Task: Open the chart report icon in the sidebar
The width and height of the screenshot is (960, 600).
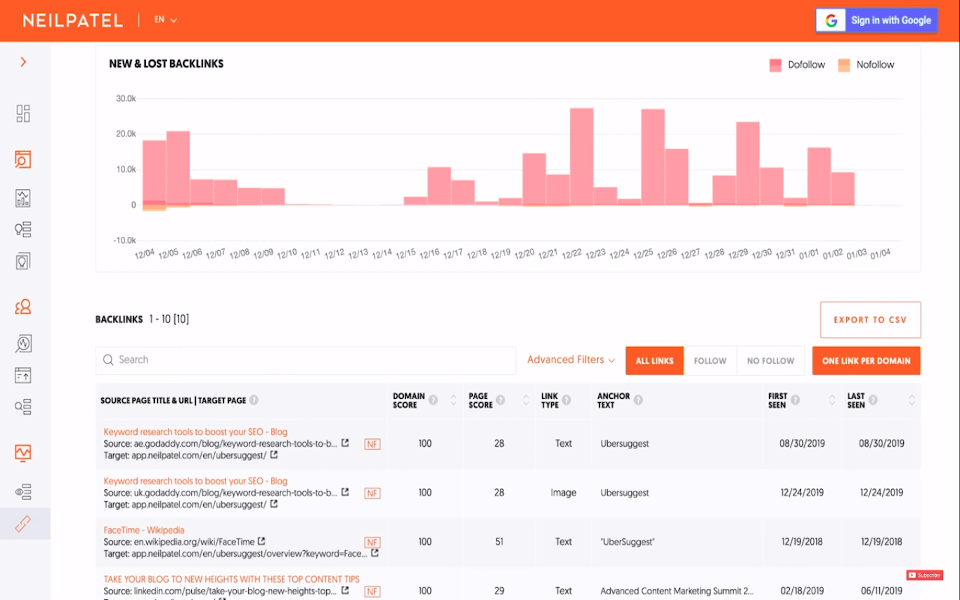Action: click(23, 198)
